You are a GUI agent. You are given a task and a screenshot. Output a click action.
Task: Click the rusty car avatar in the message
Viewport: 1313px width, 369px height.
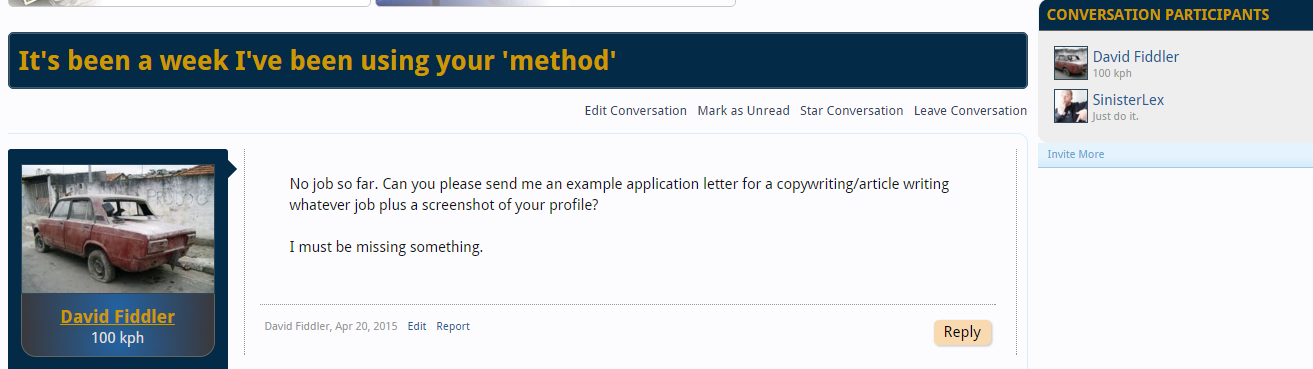pyautogui.click(x=118, y=229)
